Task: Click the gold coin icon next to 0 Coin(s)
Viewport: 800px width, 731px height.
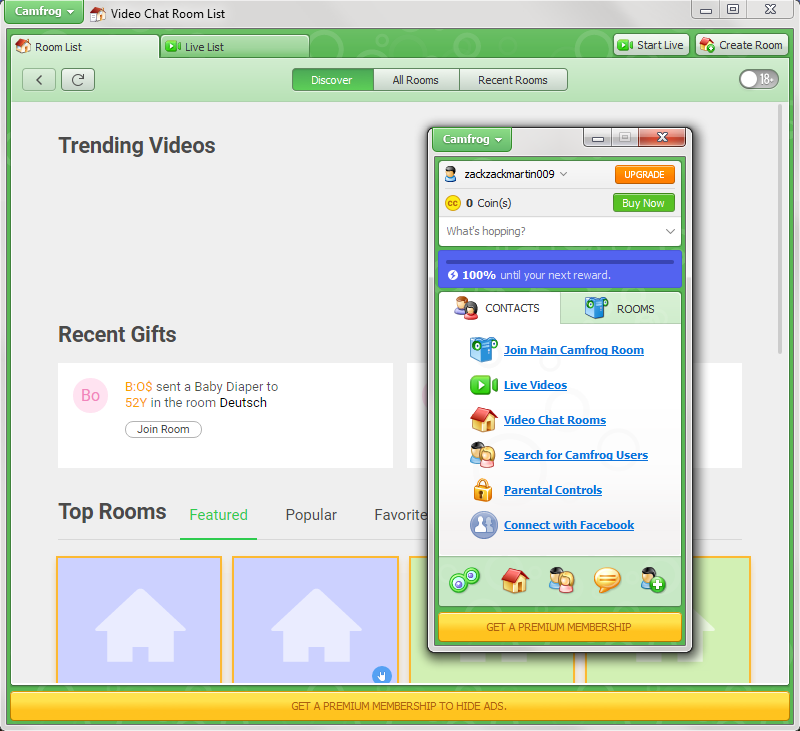Action: (x=453, y=203)
